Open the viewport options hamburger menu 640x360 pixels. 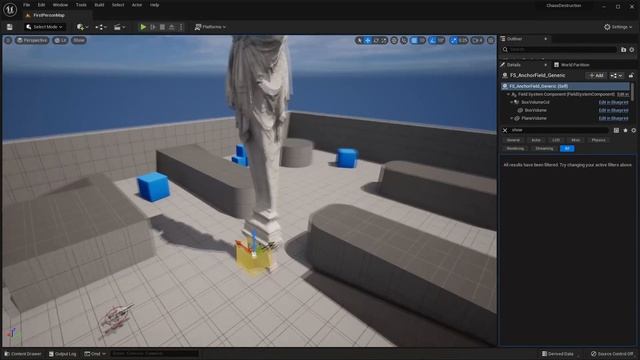coord(8,40)
